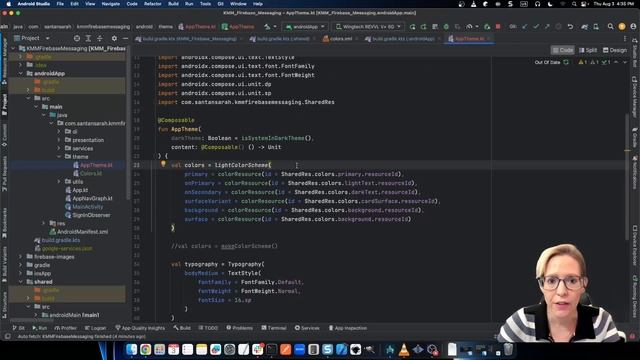This screenshot has height=360, width=640.
Task: Click the Debug bug icon in toolbar
Action: point(446,27)
